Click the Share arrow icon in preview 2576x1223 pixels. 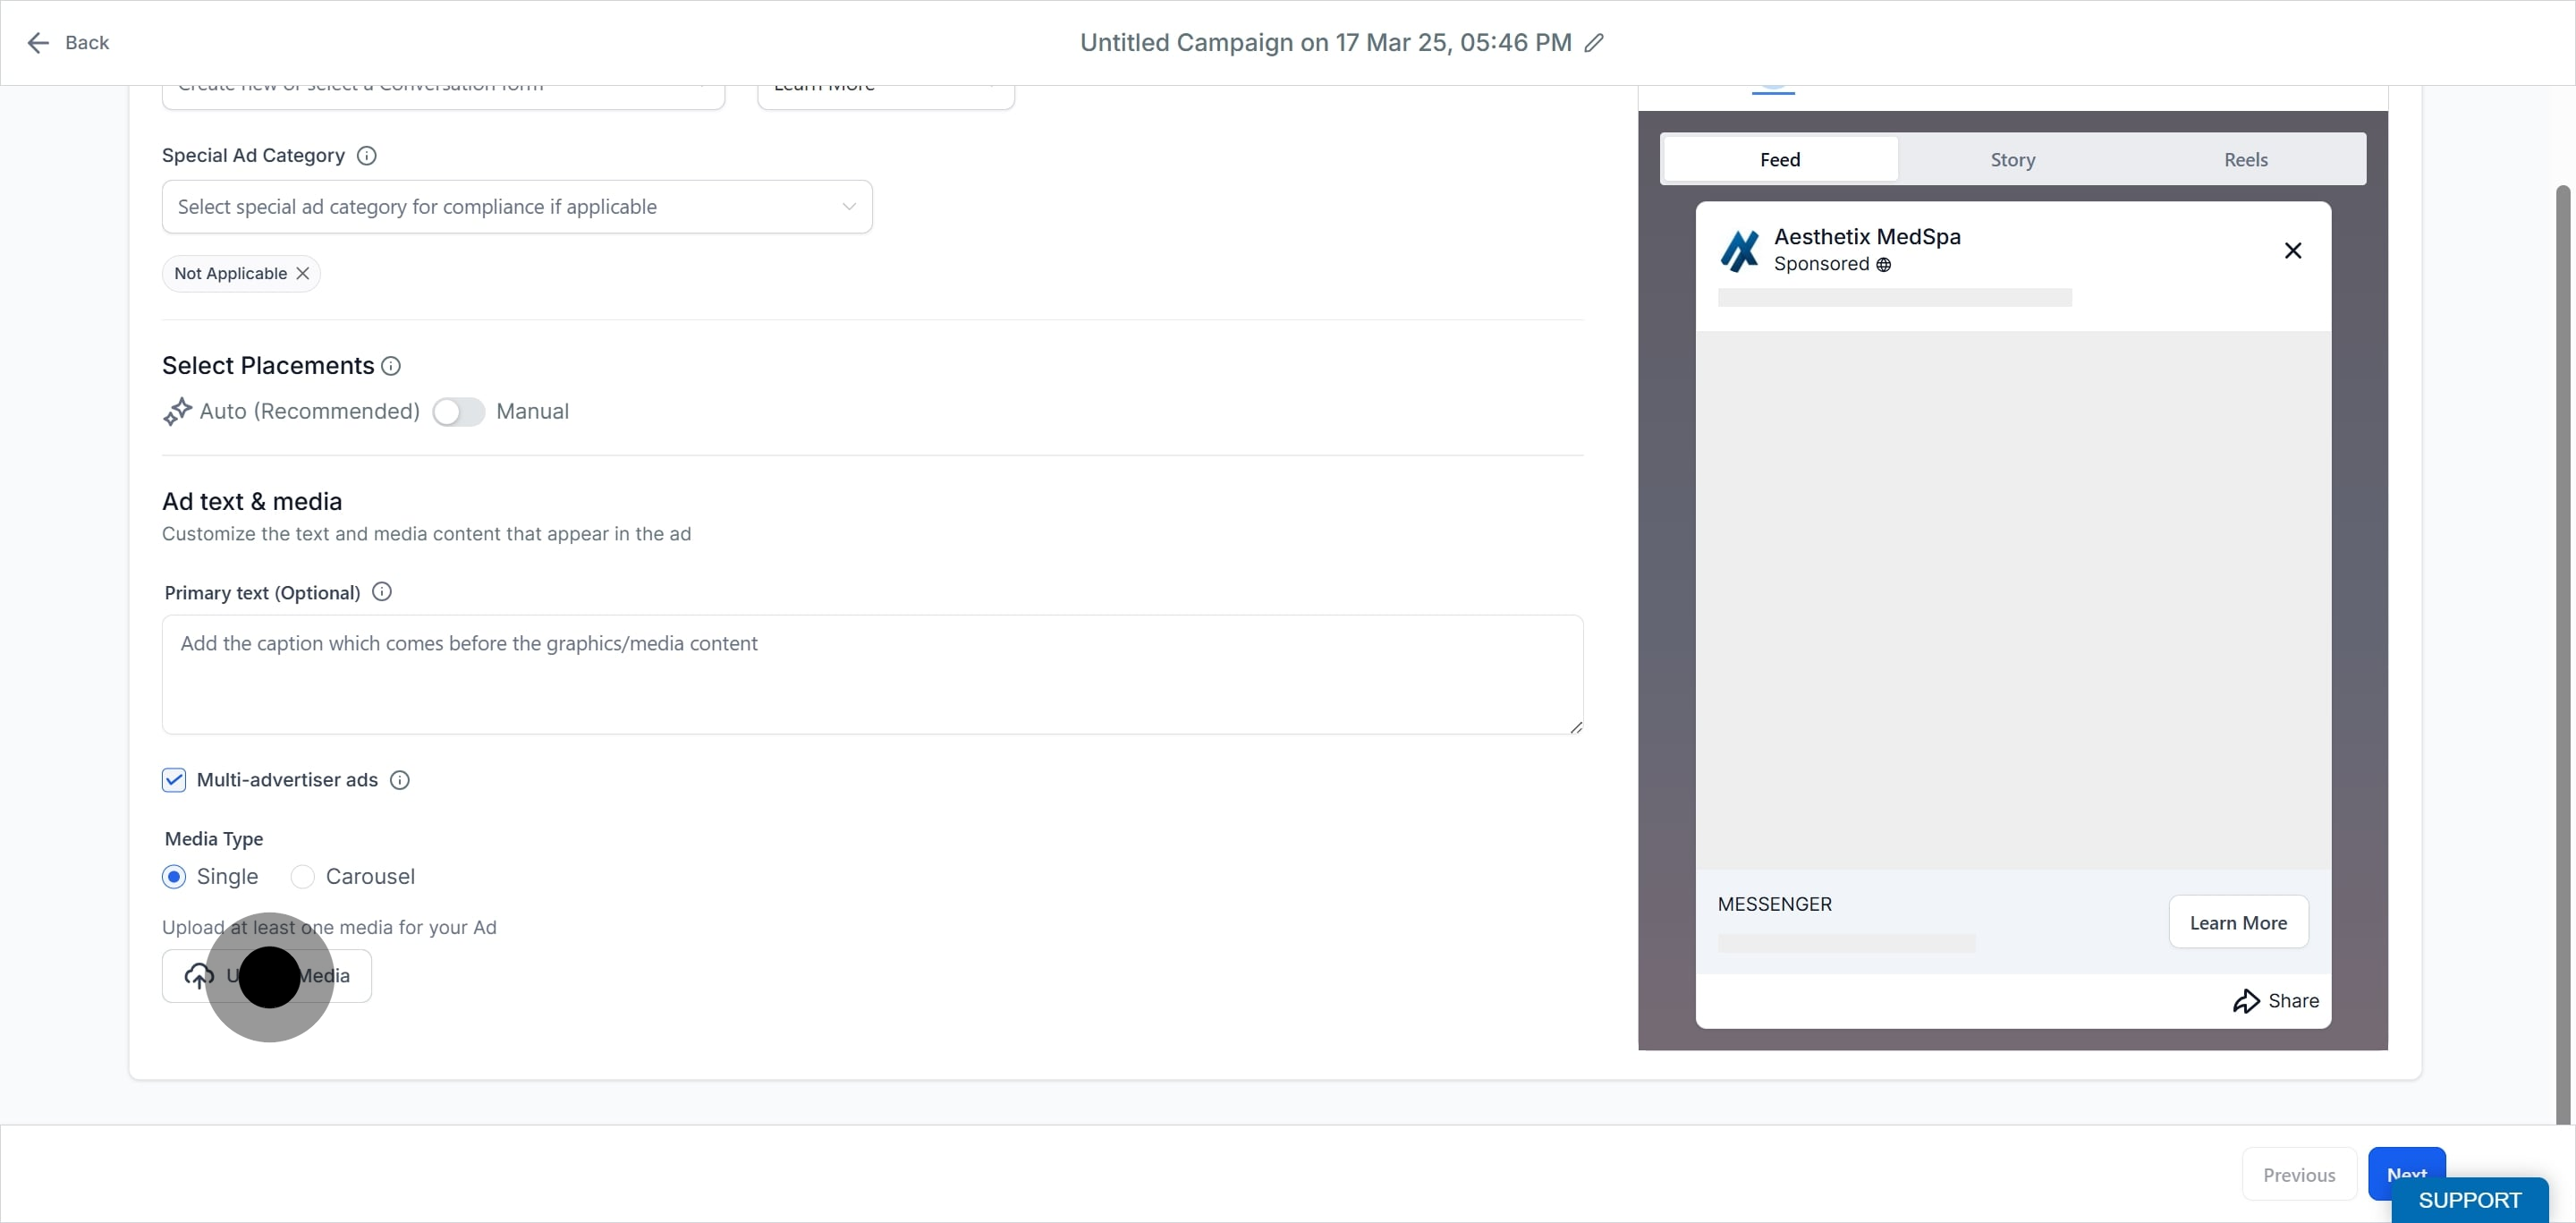[2246, 1001]
